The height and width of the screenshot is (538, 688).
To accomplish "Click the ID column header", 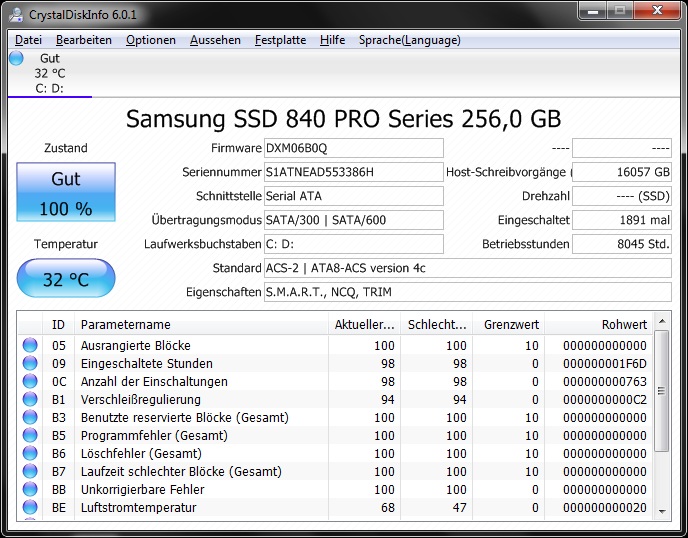I will click(58, 325).
